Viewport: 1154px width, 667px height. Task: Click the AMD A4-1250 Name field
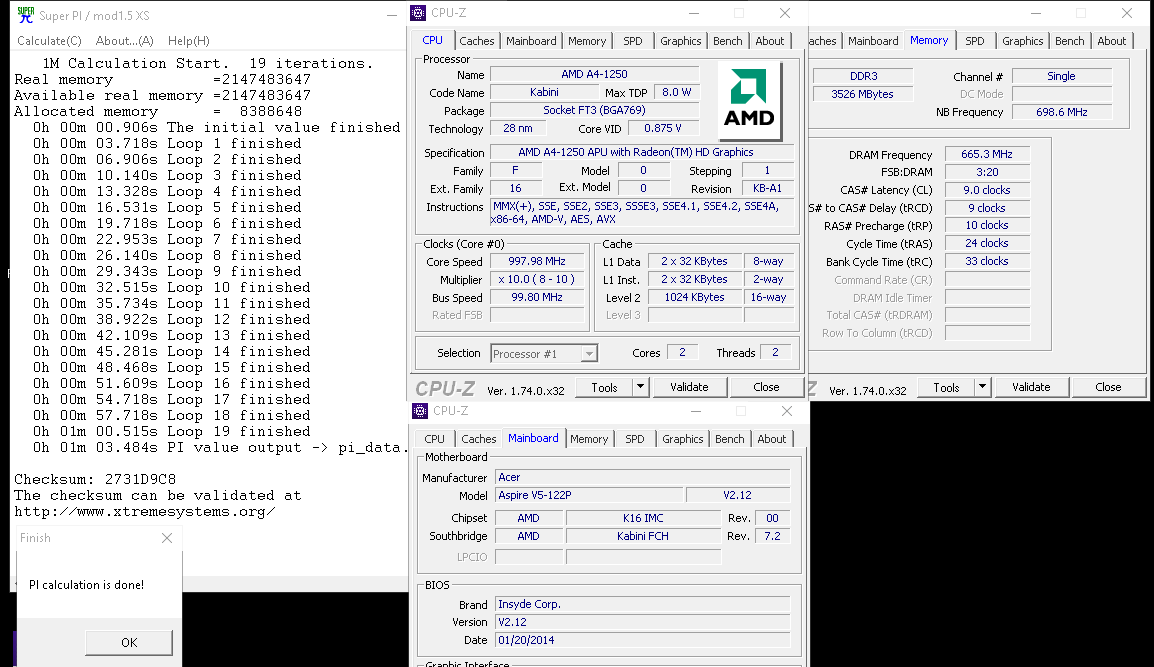point(594,74)
